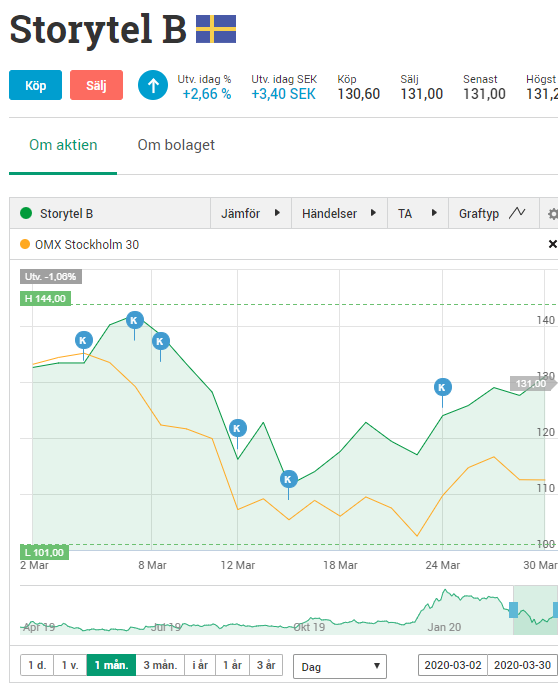Click the 2020-03-02 start date field
558x688 pixels.
(453, 665)
